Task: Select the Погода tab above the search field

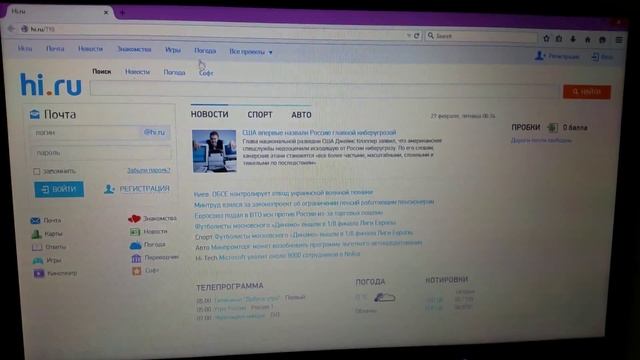Action: click(174, 72)
